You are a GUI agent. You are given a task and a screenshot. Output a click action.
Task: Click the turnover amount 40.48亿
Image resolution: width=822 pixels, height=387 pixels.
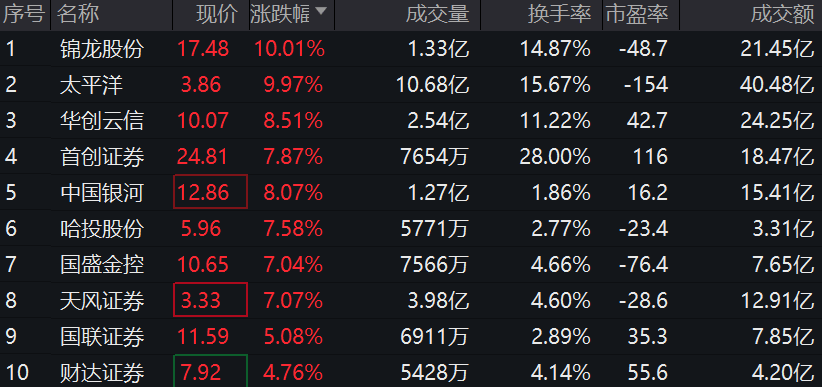pyautogui.click(x=777, y=85)
